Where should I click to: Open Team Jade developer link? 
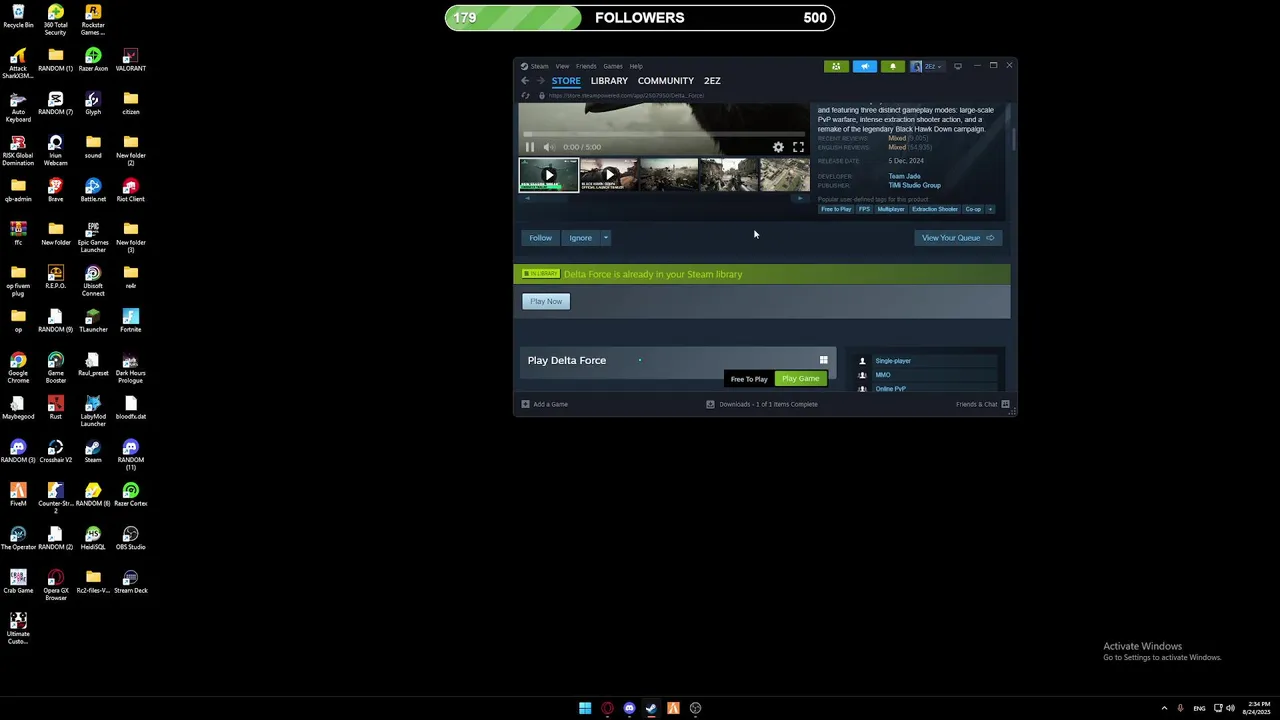coord(904,176)
